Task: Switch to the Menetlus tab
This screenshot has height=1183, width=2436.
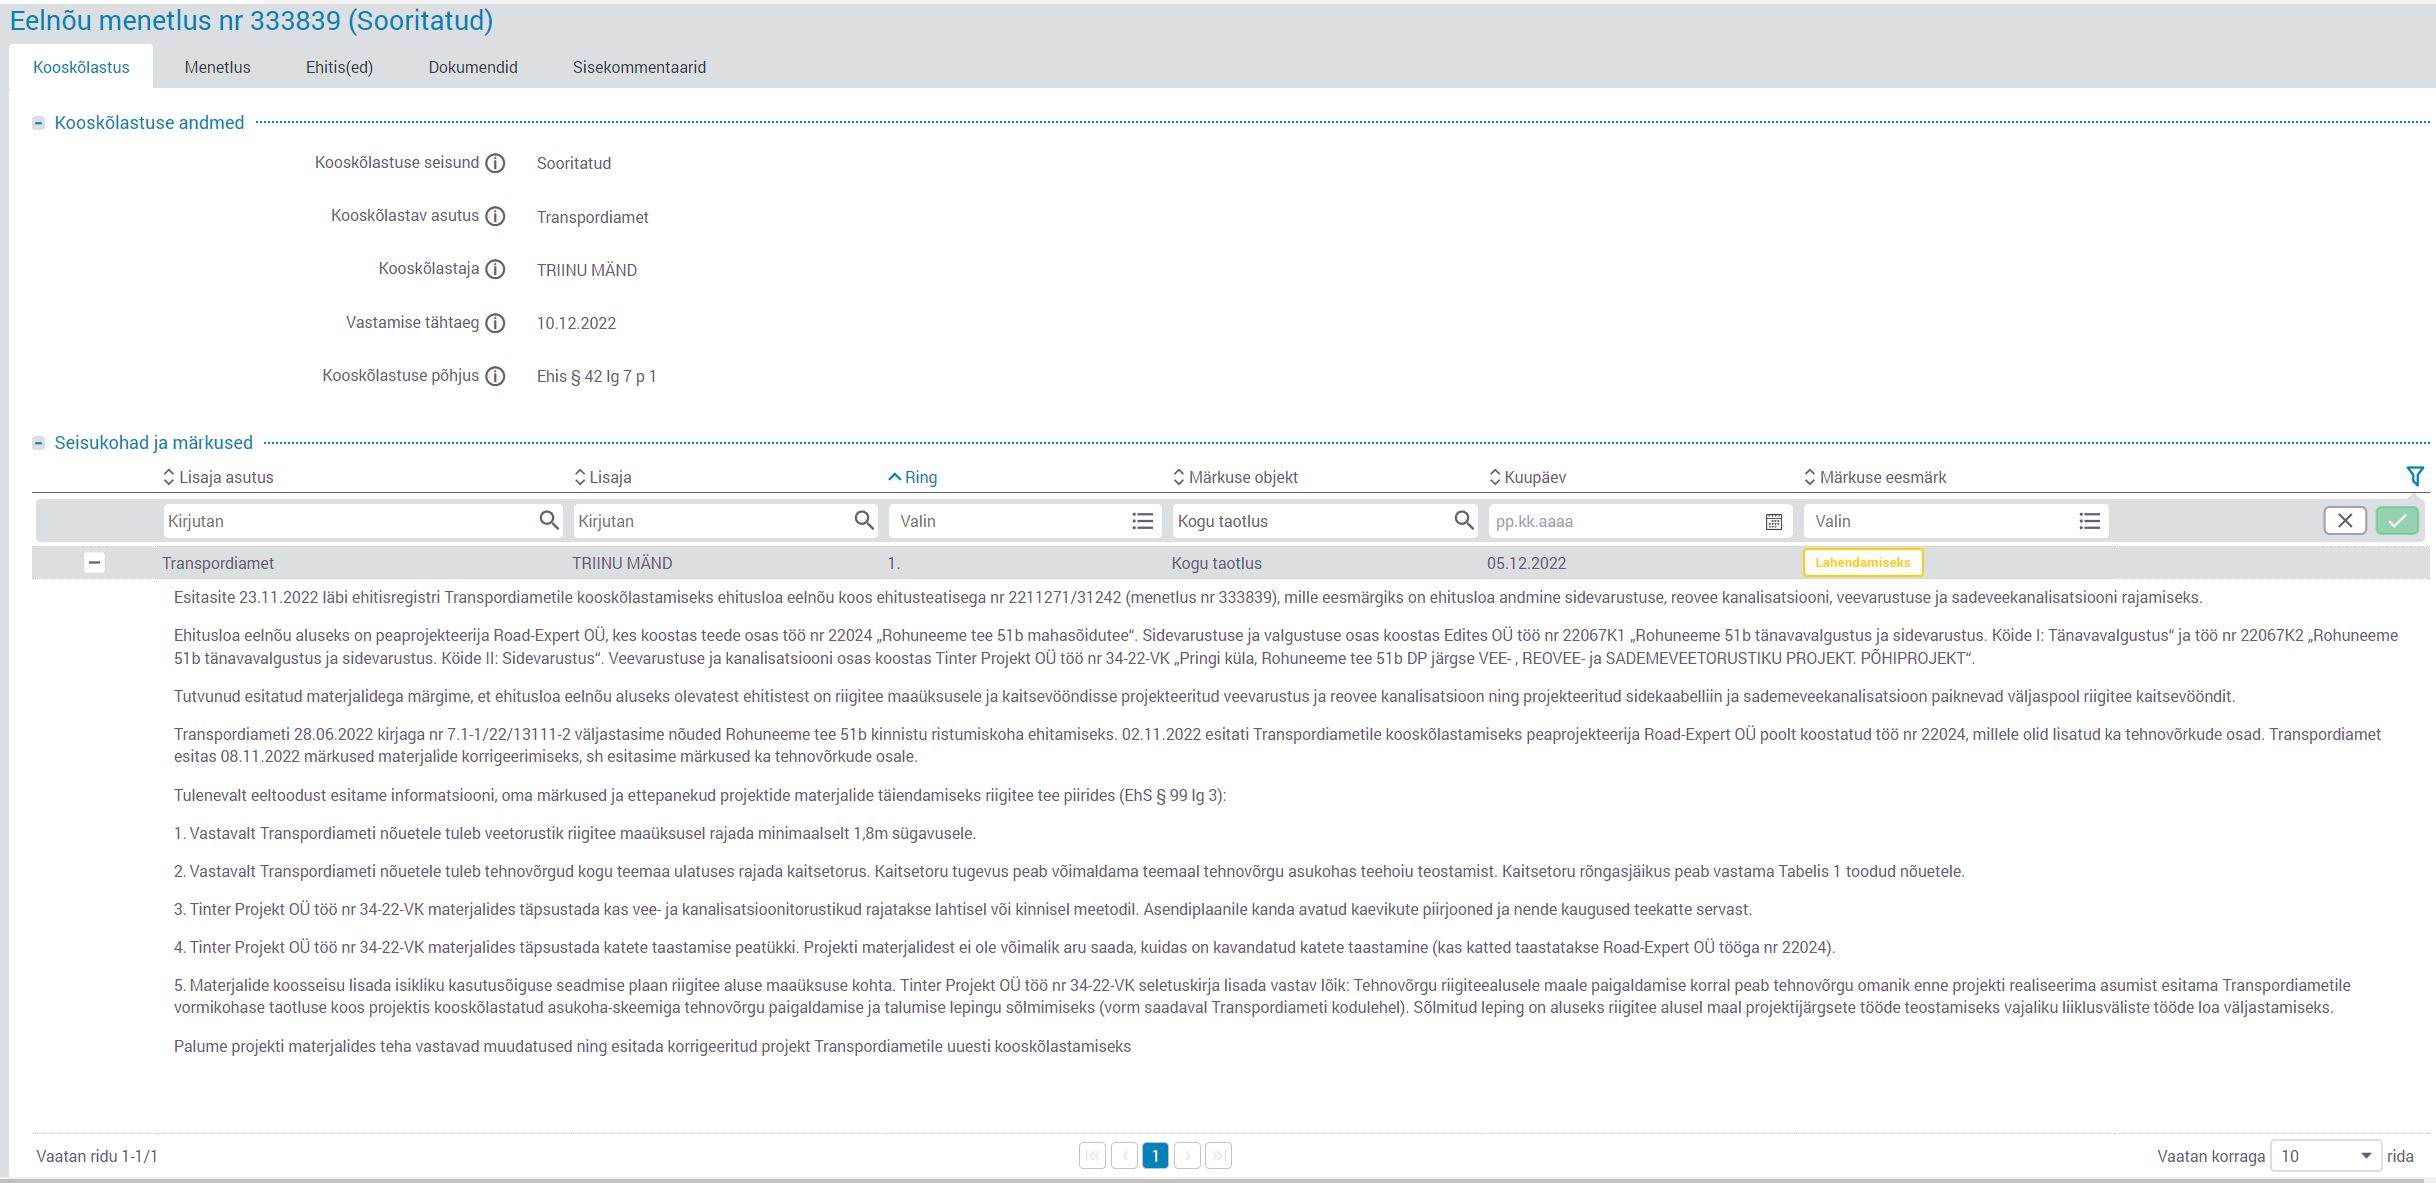Action: (x=217, y=67)
